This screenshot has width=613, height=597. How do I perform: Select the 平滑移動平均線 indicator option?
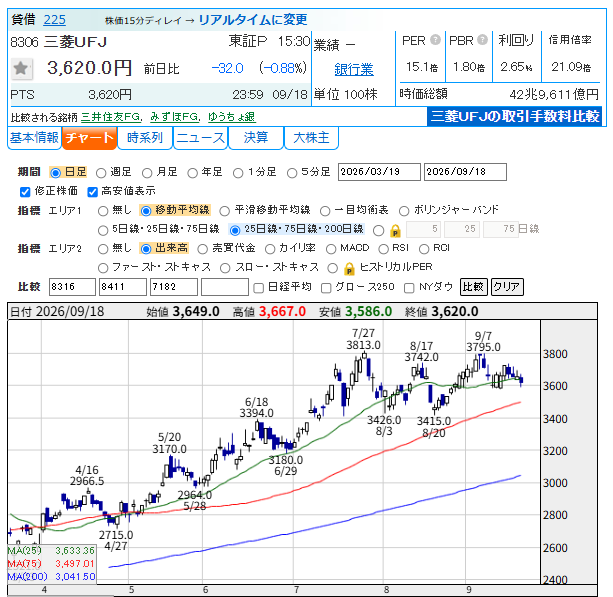click(224, 211)
